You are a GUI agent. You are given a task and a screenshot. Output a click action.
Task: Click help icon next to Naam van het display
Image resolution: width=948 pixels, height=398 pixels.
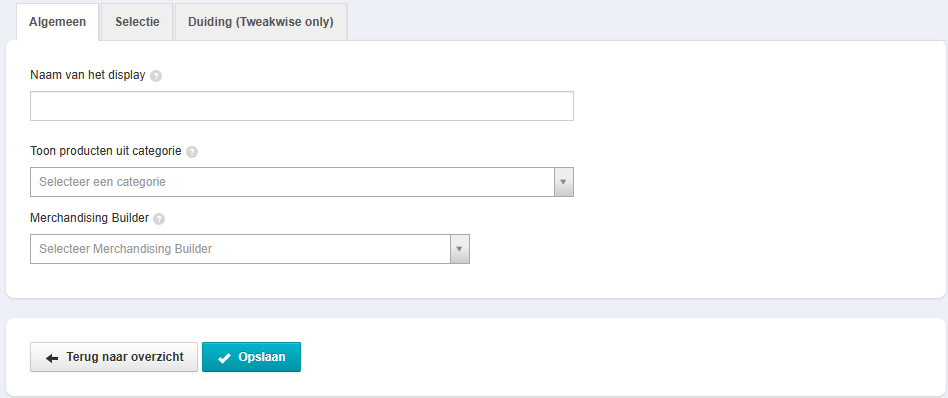156,76
